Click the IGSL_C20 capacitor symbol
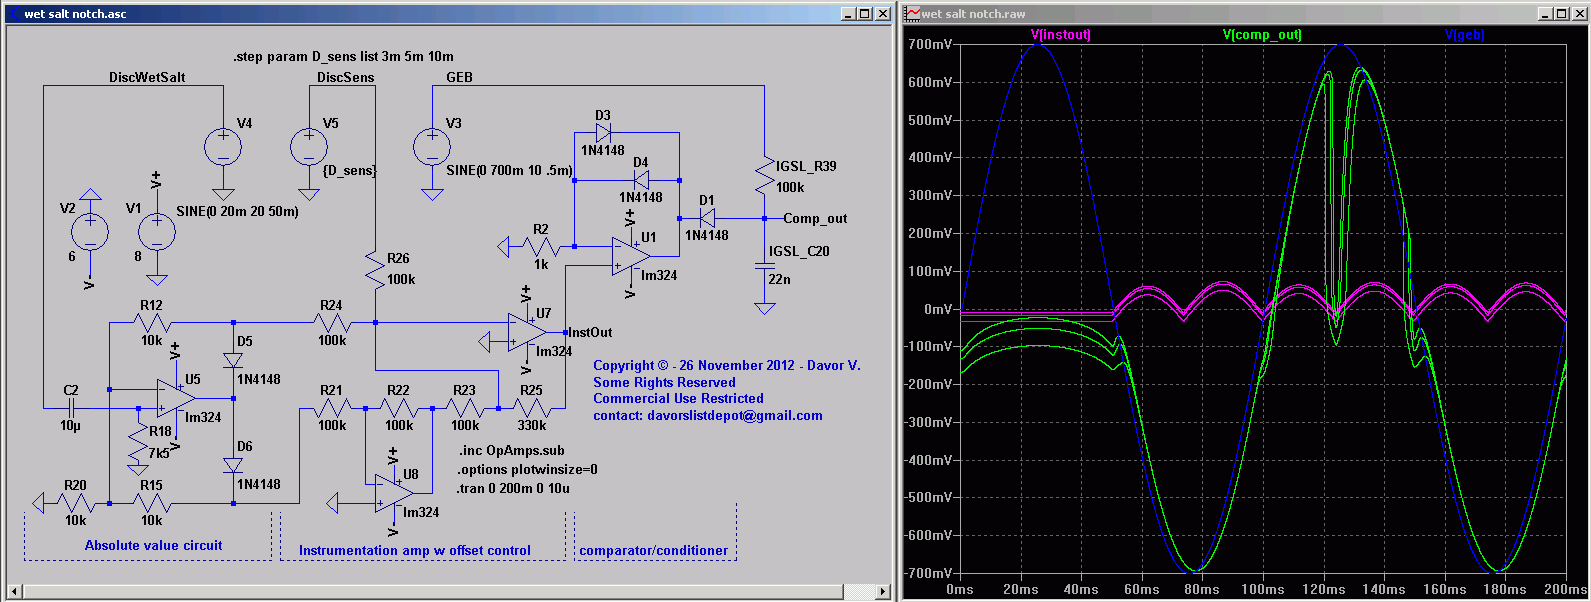The image size is (1591, 602). [x=764, y=267]
